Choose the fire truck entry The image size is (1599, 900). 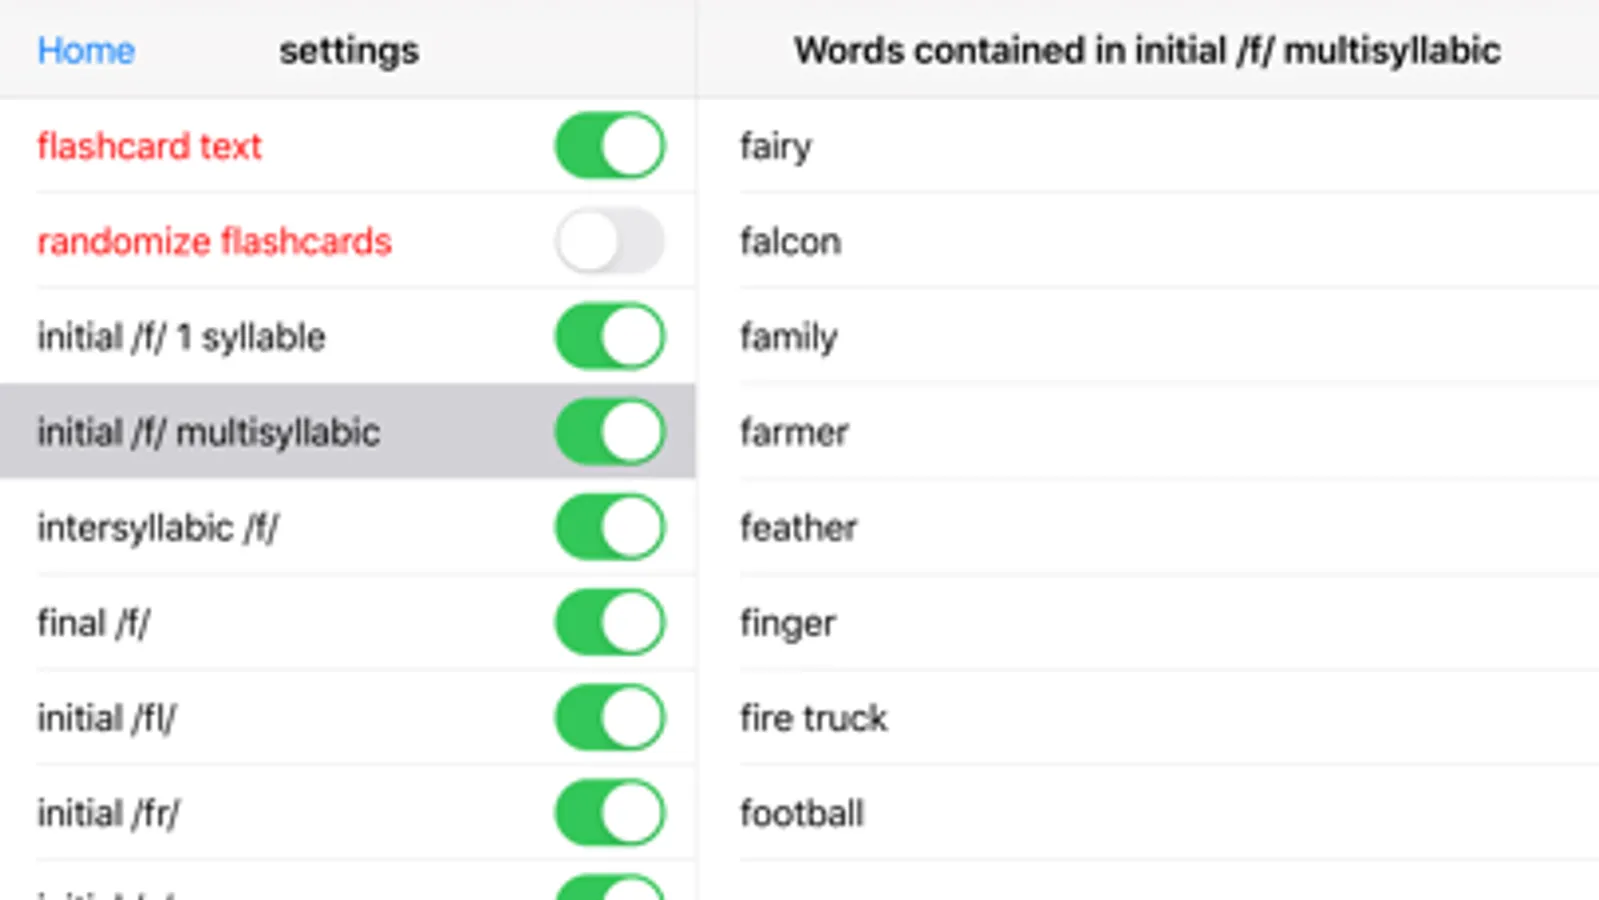pos(813,718)
